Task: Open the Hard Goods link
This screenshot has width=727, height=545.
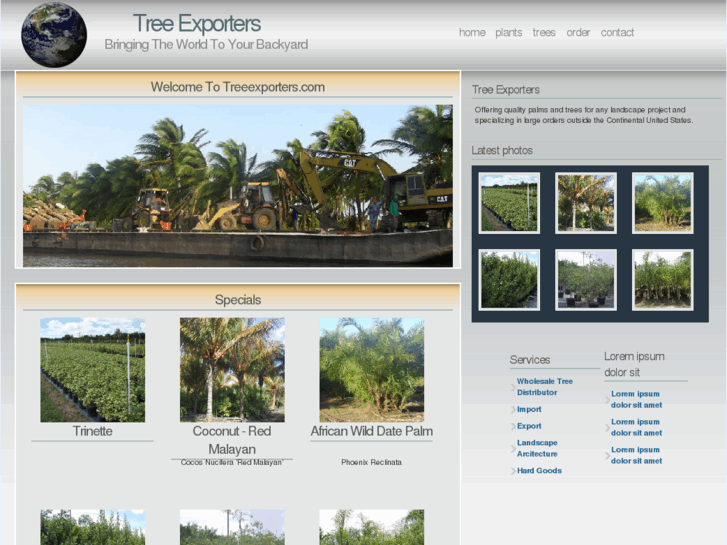Action: pyautogui.click(x=539, y=470)
